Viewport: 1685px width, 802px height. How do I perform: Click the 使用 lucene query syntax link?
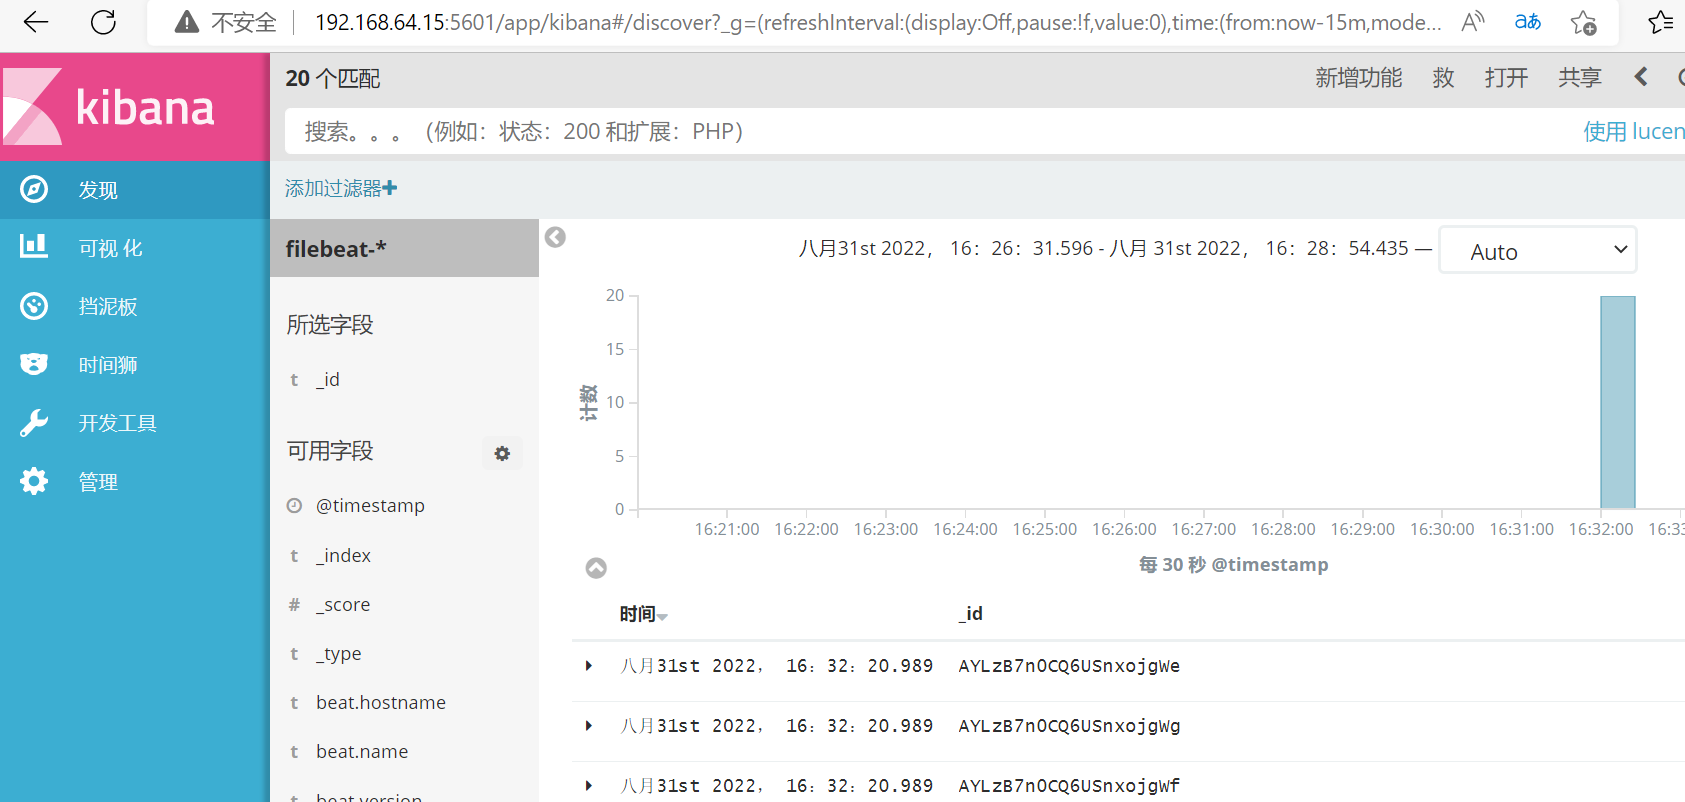[x=1634, y=131]
